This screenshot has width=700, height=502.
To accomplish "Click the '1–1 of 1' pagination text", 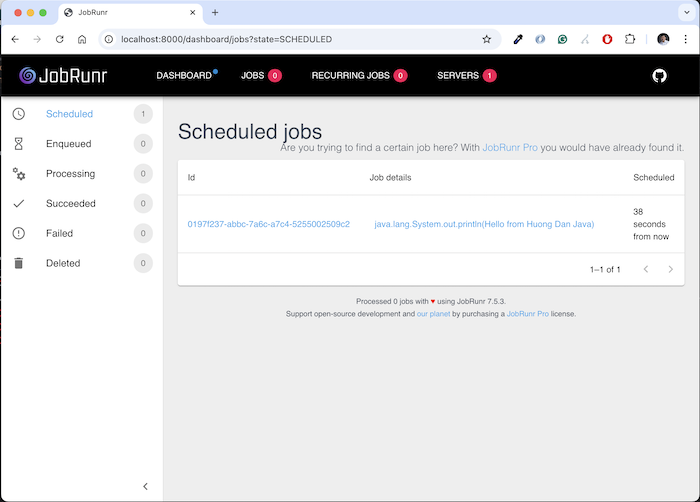I will click(605, 270).
